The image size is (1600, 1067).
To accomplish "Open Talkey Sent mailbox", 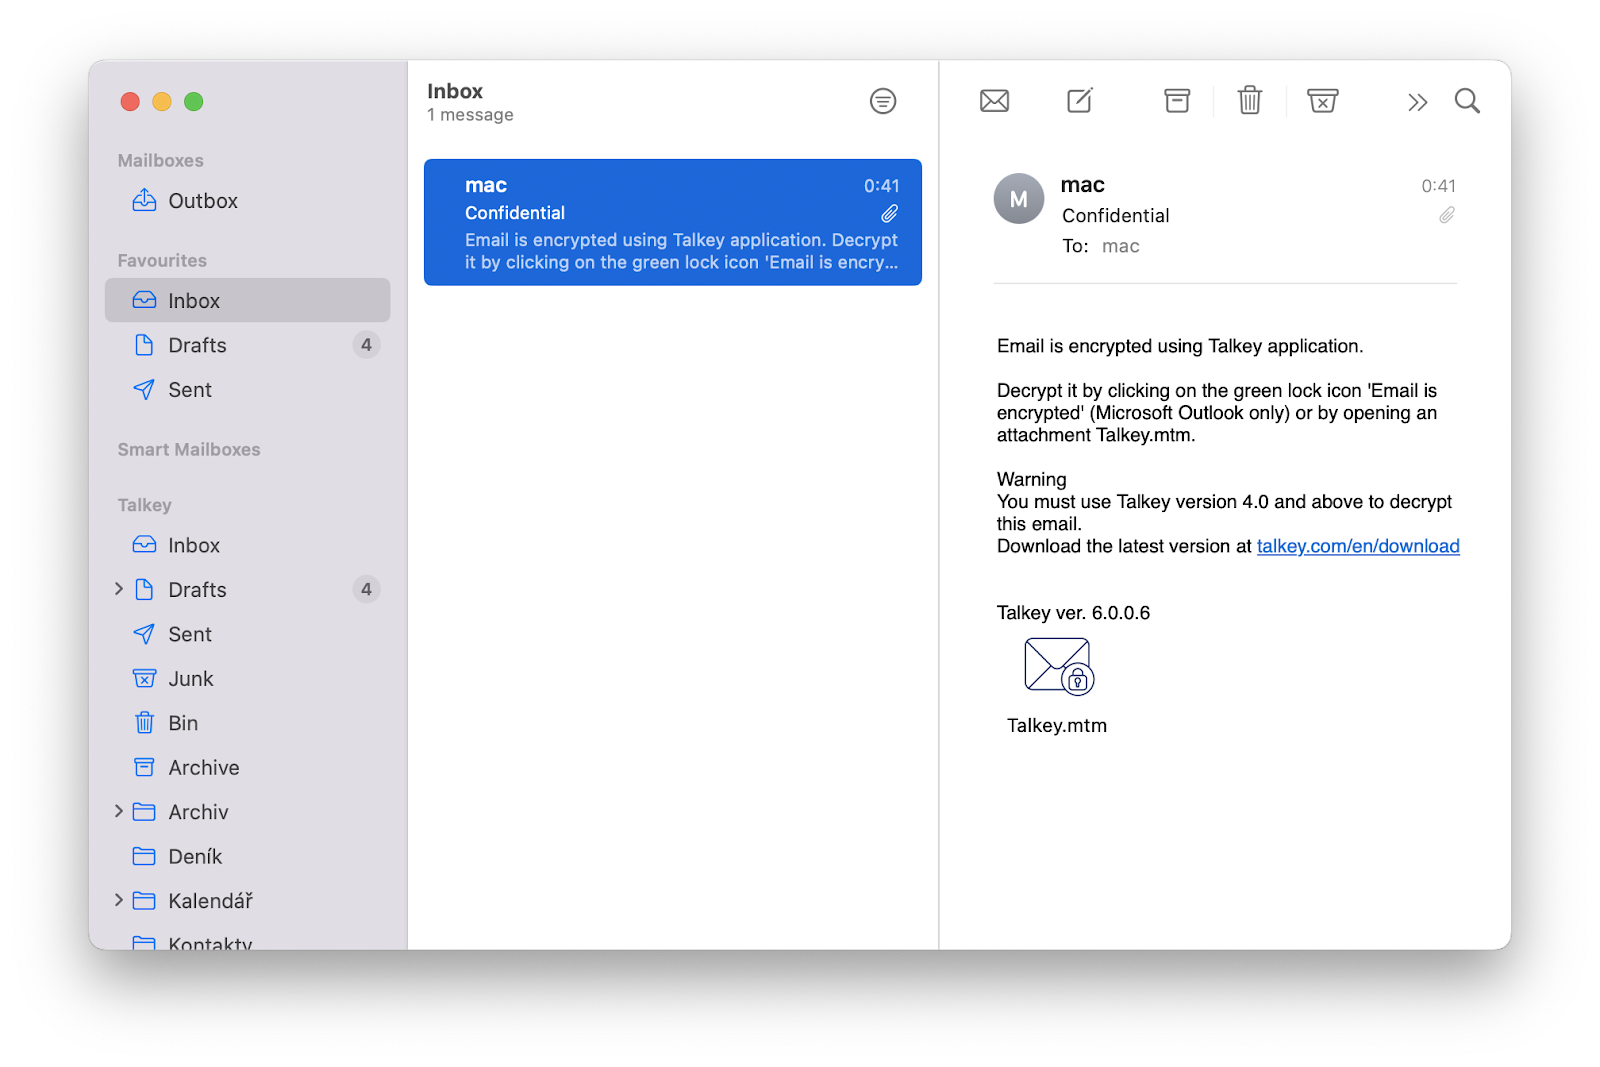I will click(x=247, y=634).
